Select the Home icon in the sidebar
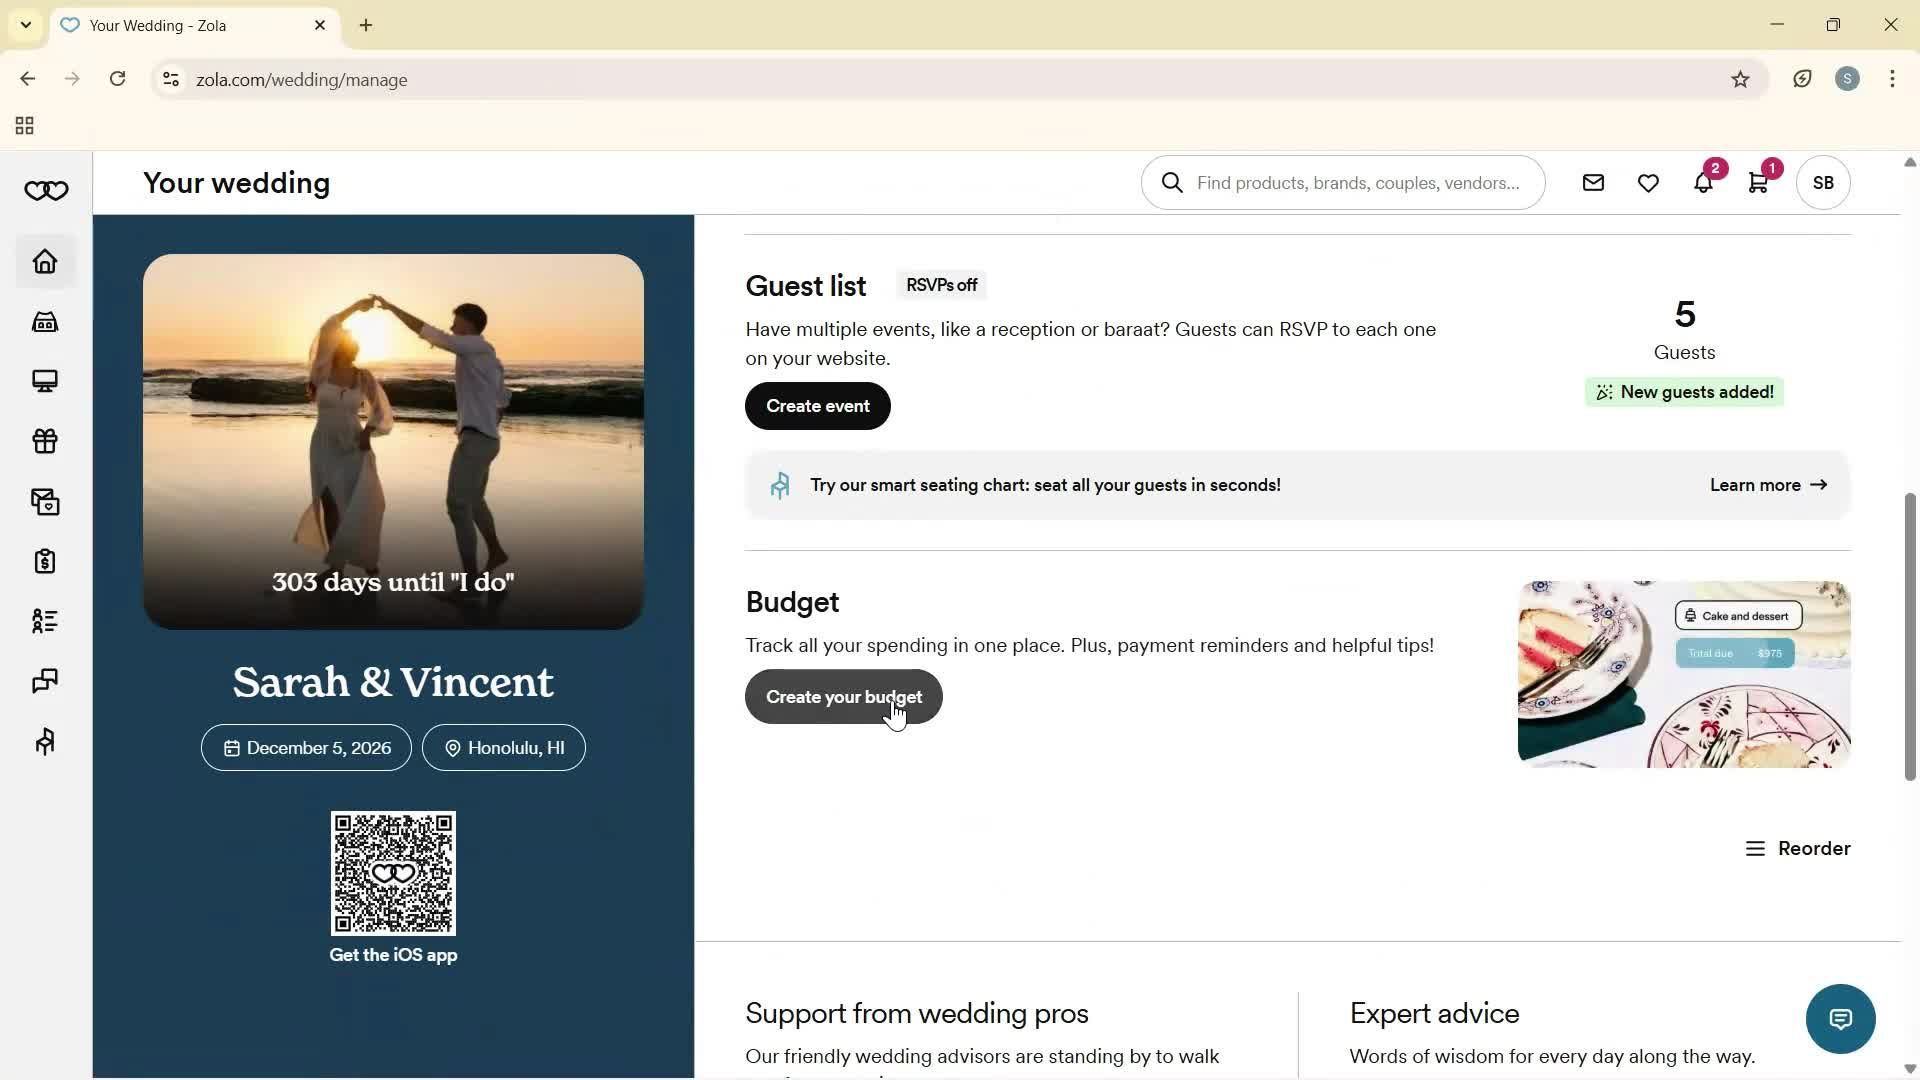Screen dimensions: 1920x1080 [45, 261]
